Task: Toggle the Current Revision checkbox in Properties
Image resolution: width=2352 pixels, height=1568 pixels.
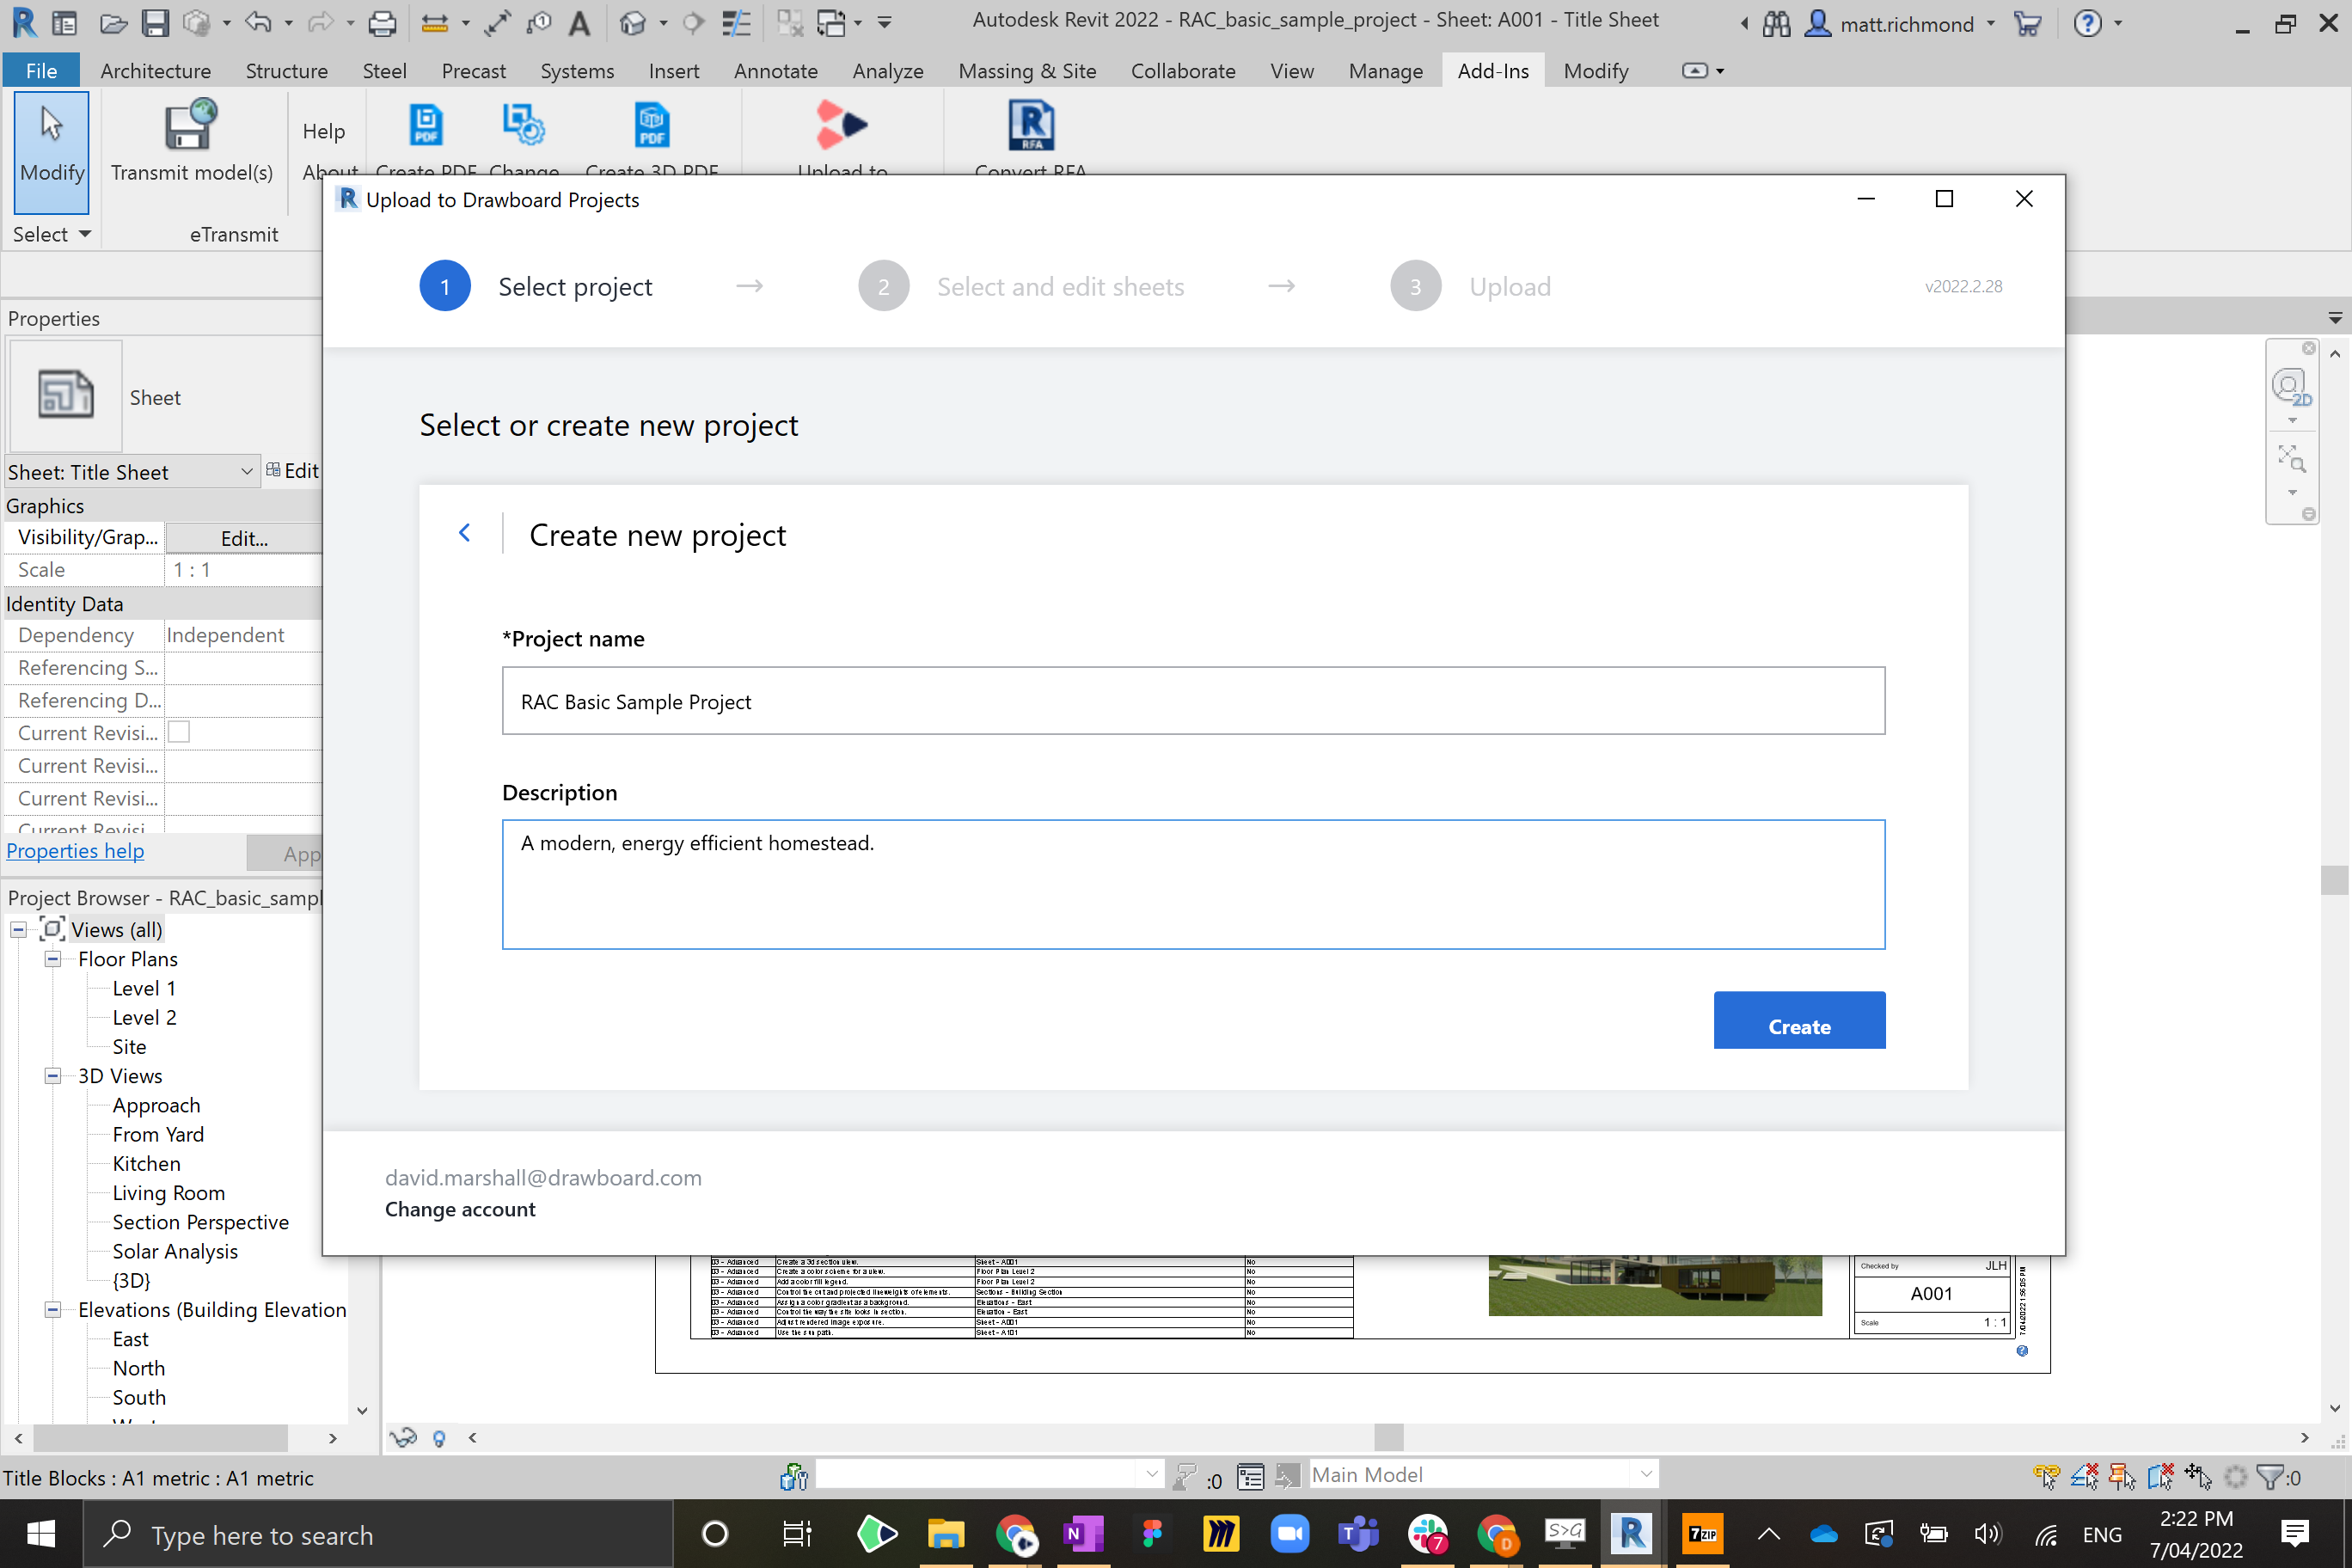Action: point(179,732)
